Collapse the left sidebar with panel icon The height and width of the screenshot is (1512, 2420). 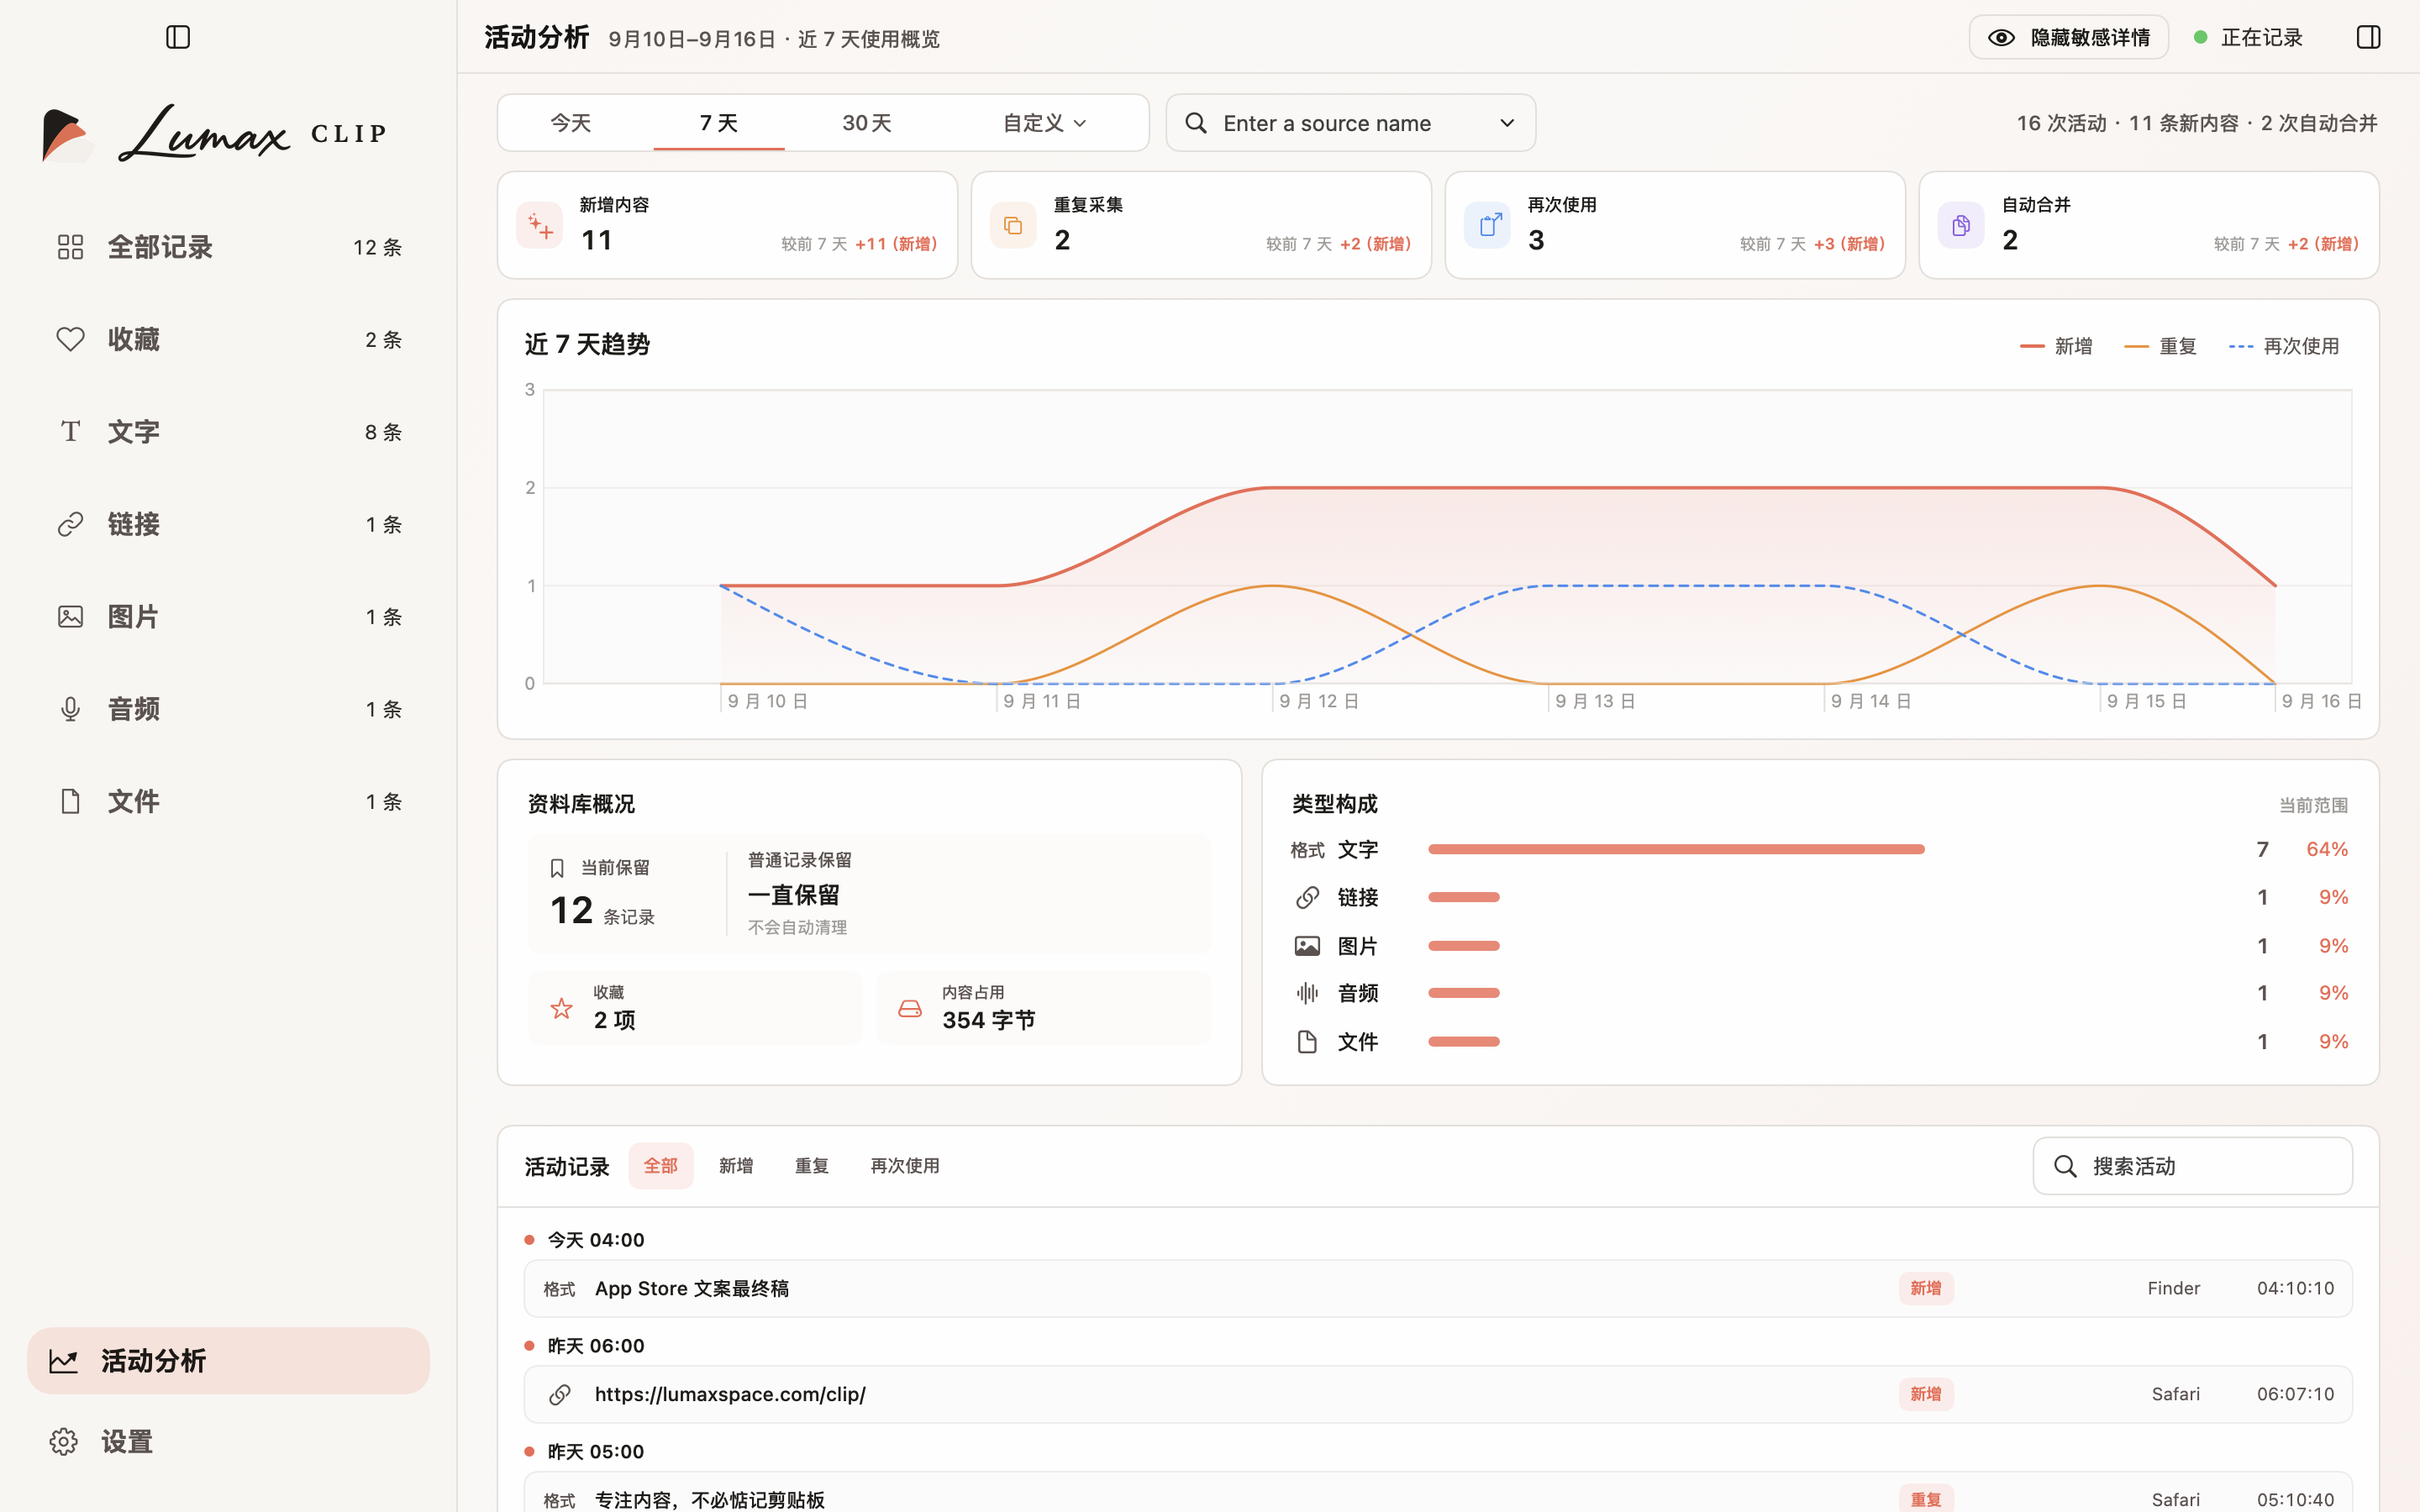click(x=178, y=37)
